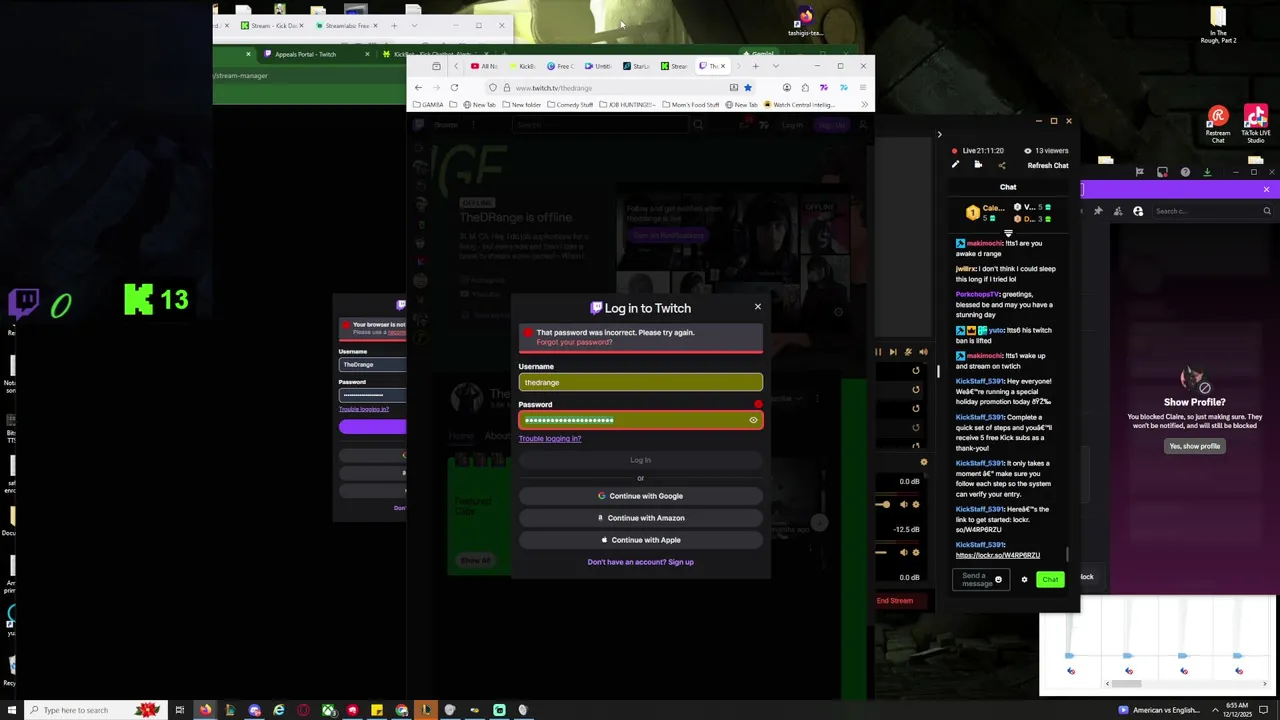
Task: Switch to the Untitled tab
Action: [x=598, y=66]
